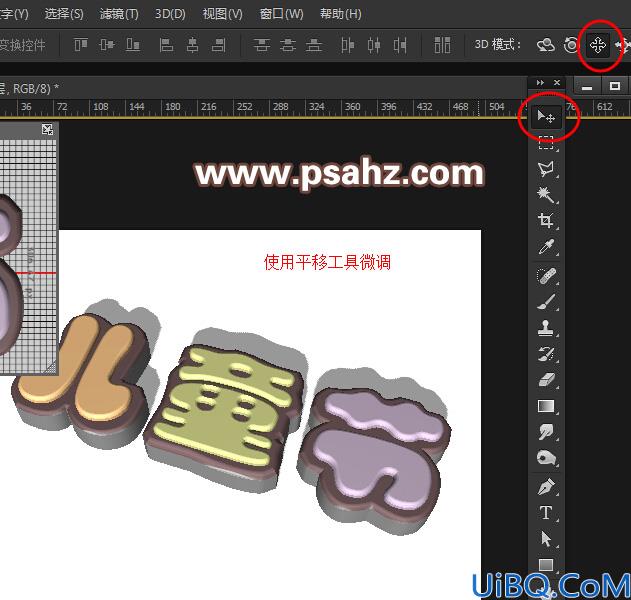This screenshot has height=600, width=631.
Task: Open the 视图(V) menu
Action: [x=223, y=14]
